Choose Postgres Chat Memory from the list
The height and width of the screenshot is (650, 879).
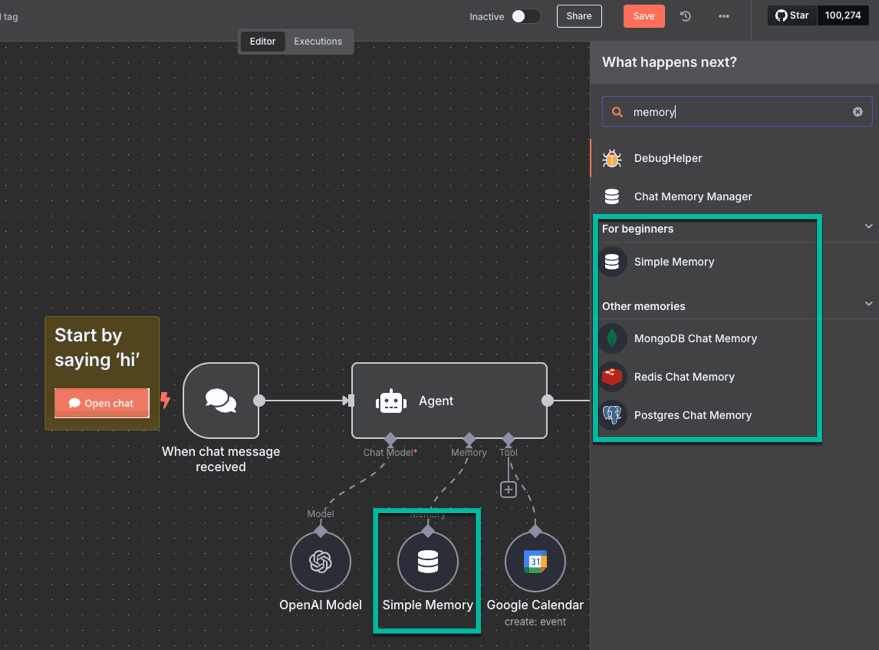(x=692, y=415)
